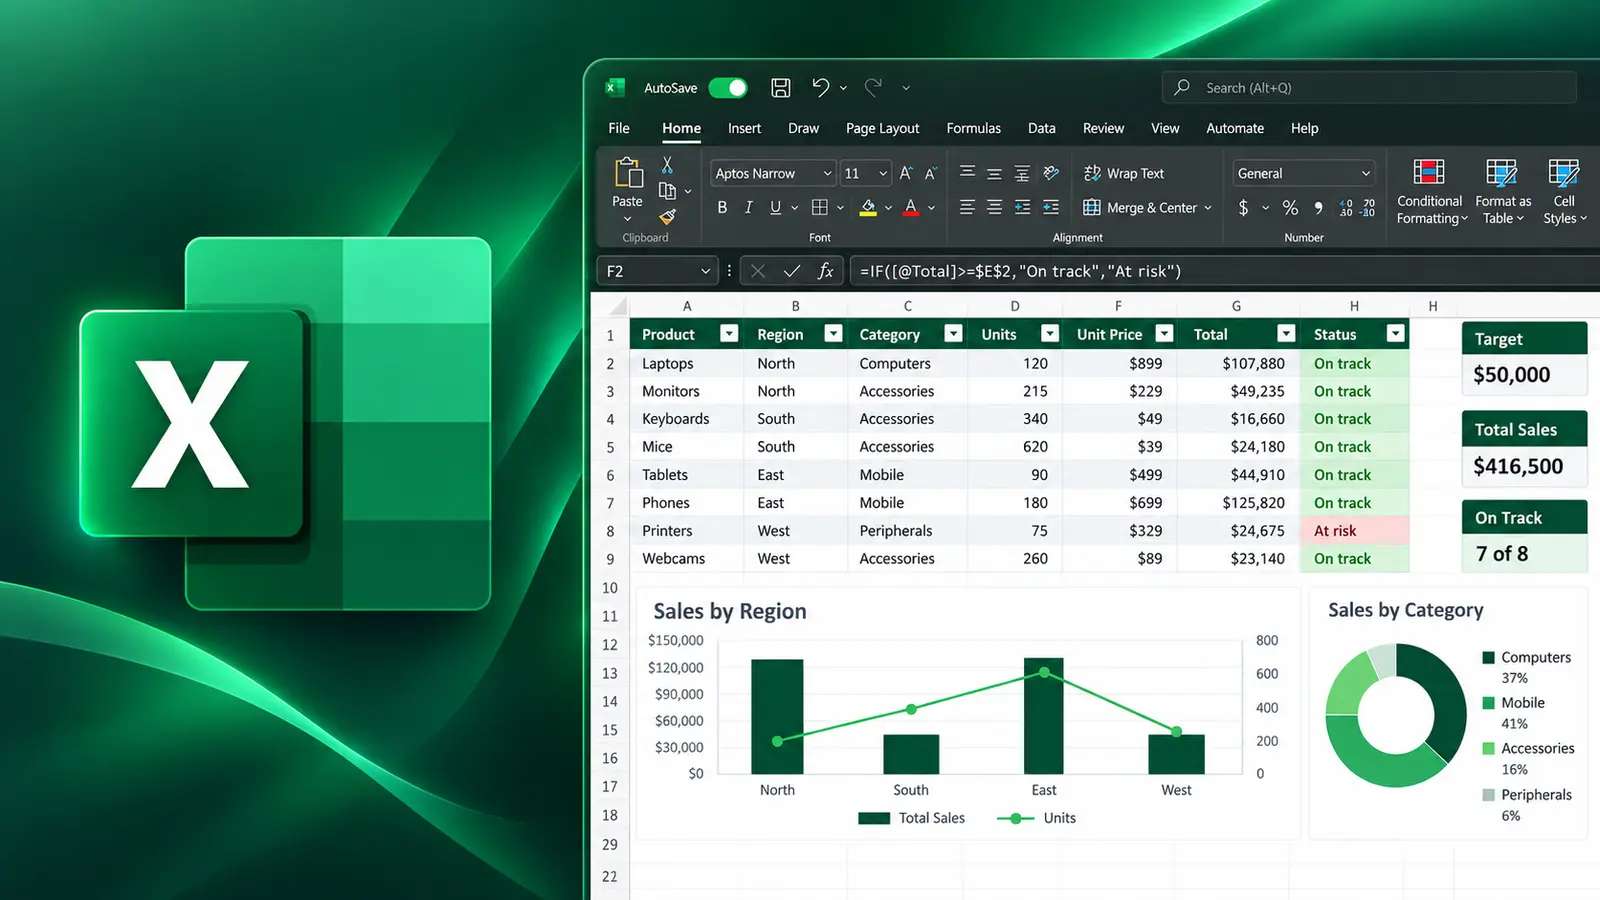
Task: Click the Cut scissors icon
Action: (667, 165)
